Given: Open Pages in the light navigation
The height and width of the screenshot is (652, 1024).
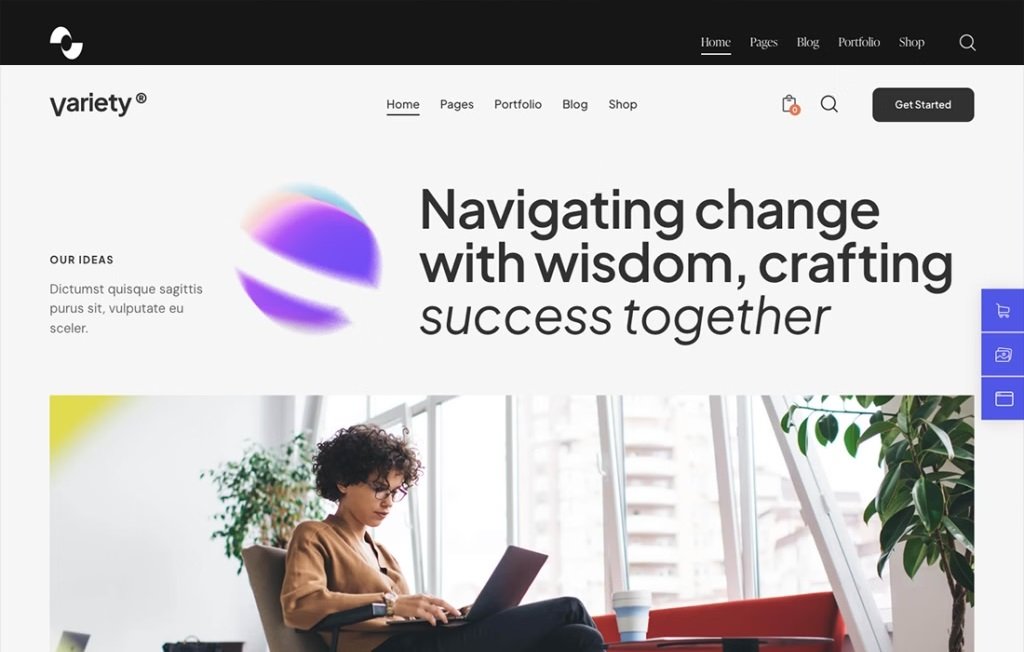Looking at the screenshot, I should (456, 105).
